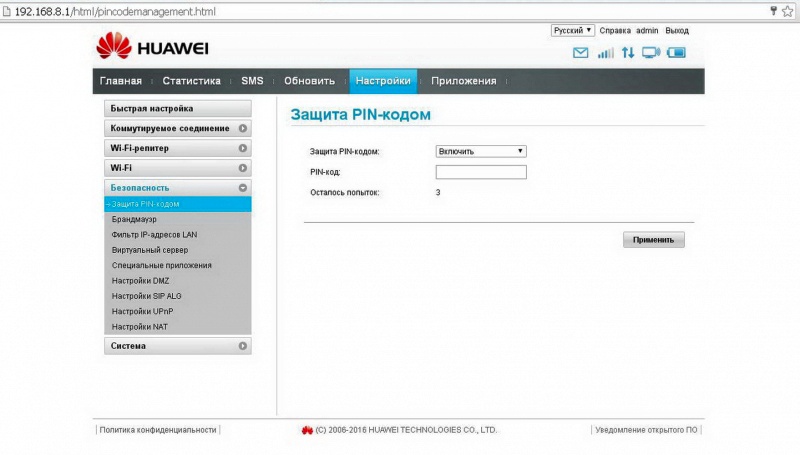The image size is (800, 455).
Task: Click the Huawei logo
Action: pos(152,46)
